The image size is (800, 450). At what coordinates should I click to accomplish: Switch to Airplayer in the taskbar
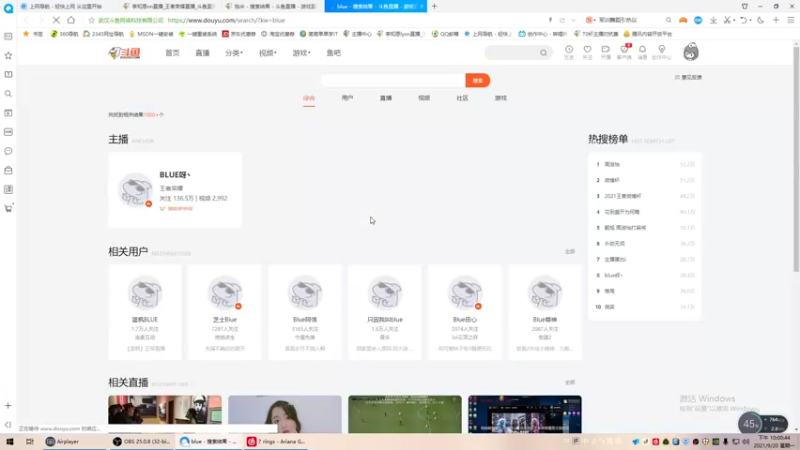[63, 441]
